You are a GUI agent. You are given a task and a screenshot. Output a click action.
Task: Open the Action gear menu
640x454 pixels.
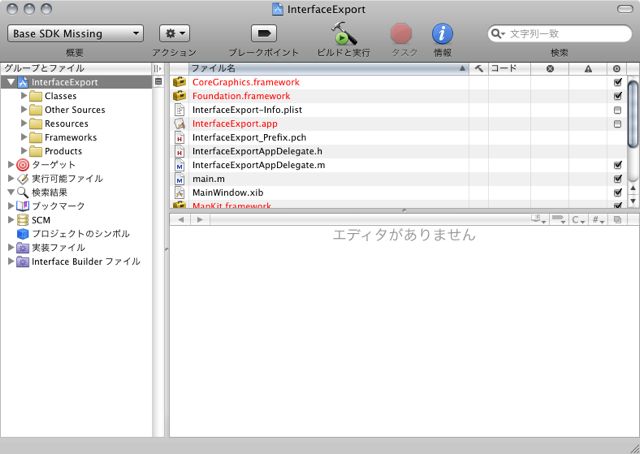(175, 33)
